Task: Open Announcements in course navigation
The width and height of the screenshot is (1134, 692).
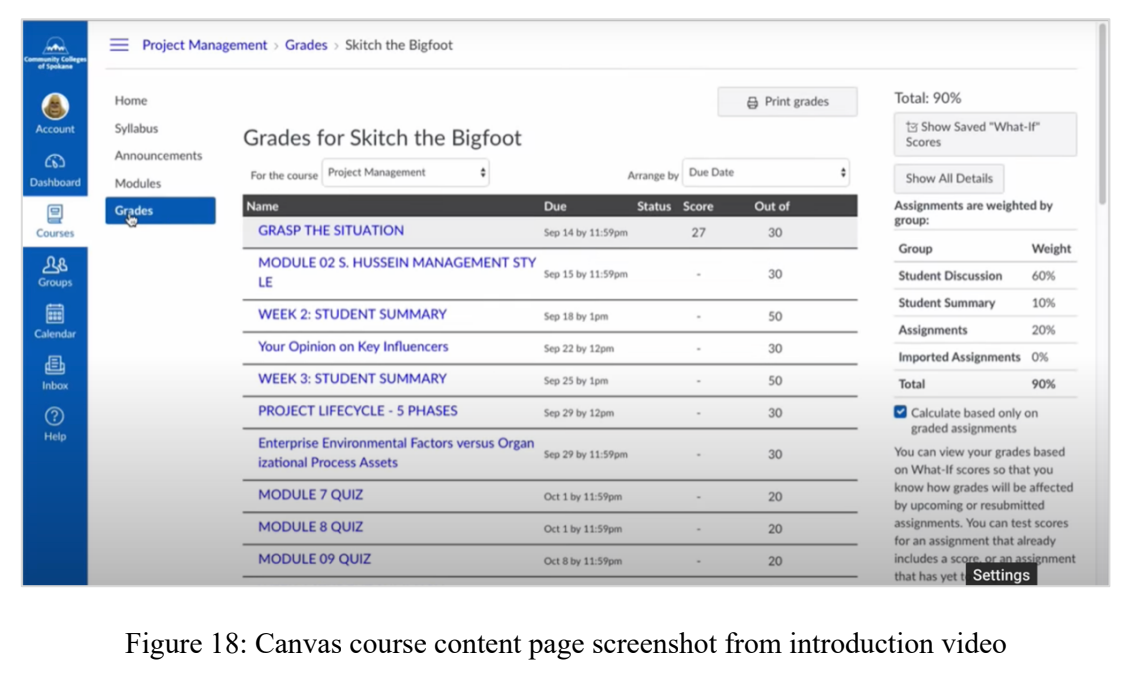Action: point(158,155)
